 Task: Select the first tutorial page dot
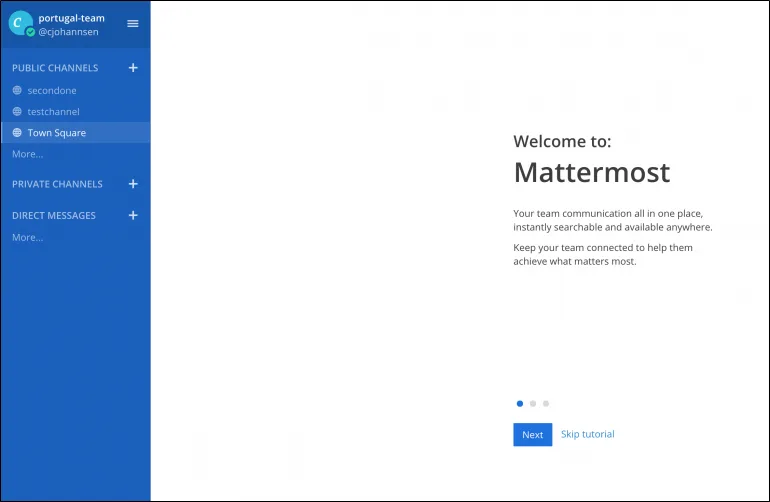coord(520,404)
